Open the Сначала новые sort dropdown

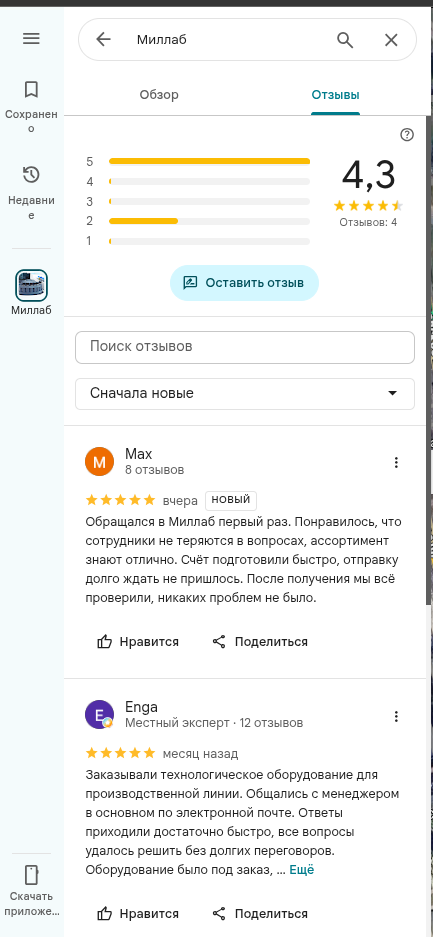[x=245, y=394]
